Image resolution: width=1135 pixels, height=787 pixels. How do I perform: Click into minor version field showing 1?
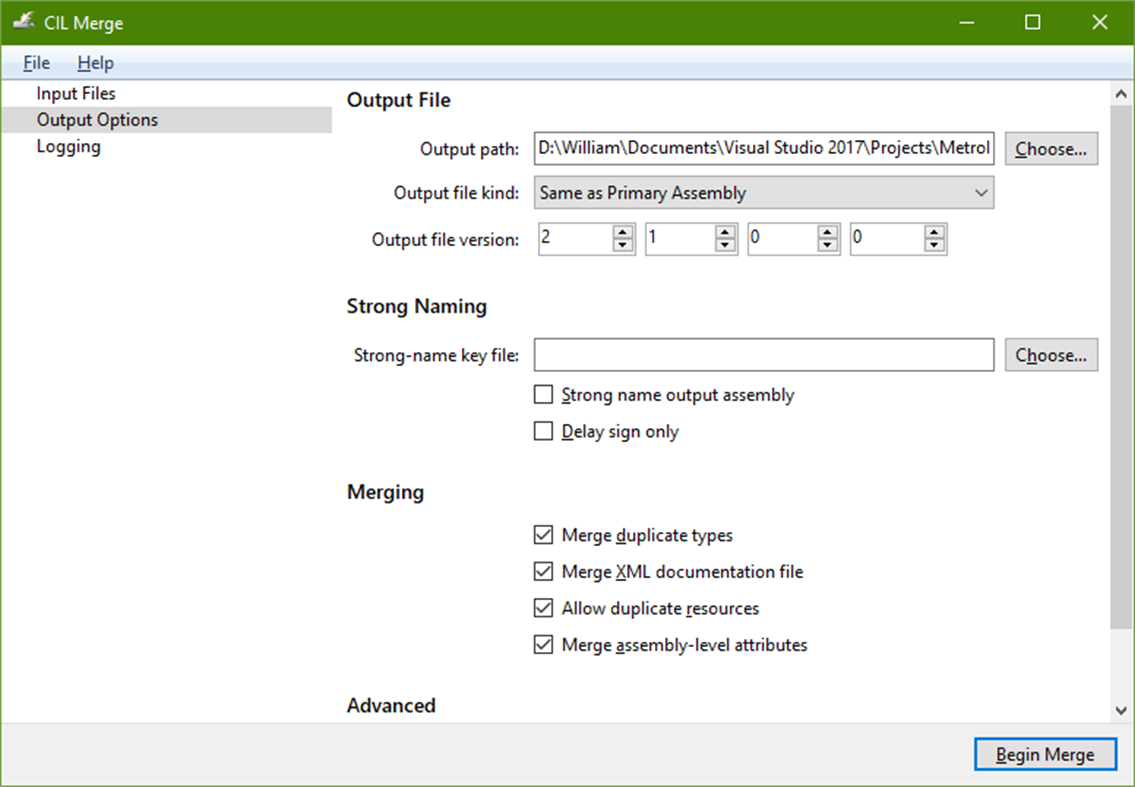coord(680,238)
